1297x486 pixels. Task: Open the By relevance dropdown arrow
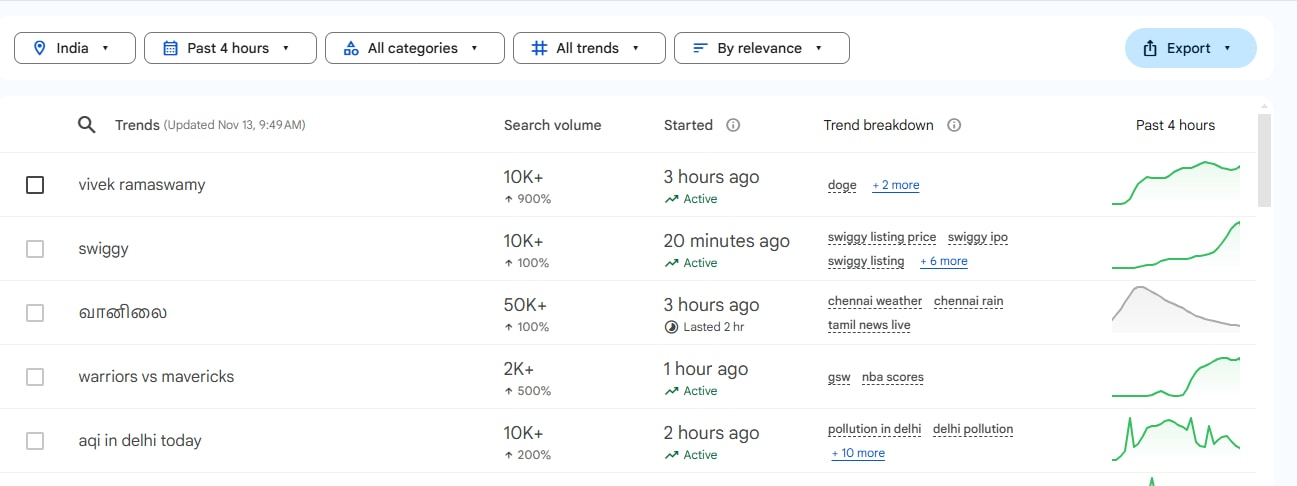coord(819,48)
